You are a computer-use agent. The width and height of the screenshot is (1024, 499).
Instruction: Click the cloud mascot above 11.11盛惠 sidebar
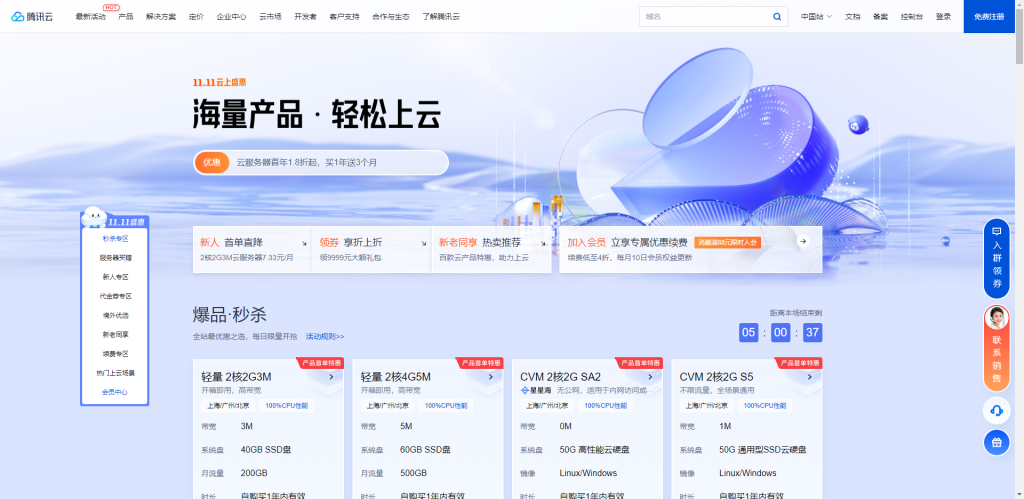(x=94, y=216)
